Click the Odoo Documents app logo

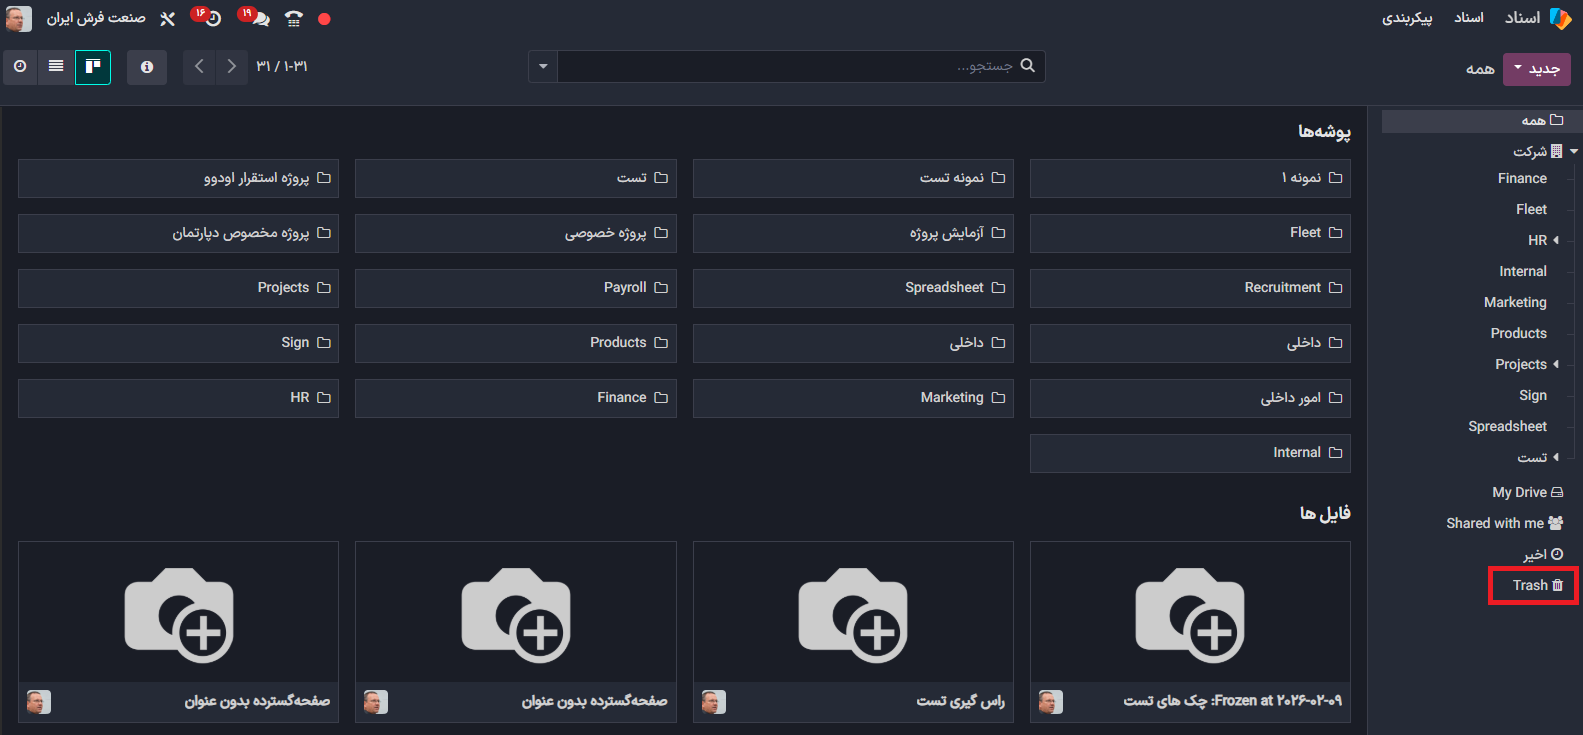[x=1560, y=18]
